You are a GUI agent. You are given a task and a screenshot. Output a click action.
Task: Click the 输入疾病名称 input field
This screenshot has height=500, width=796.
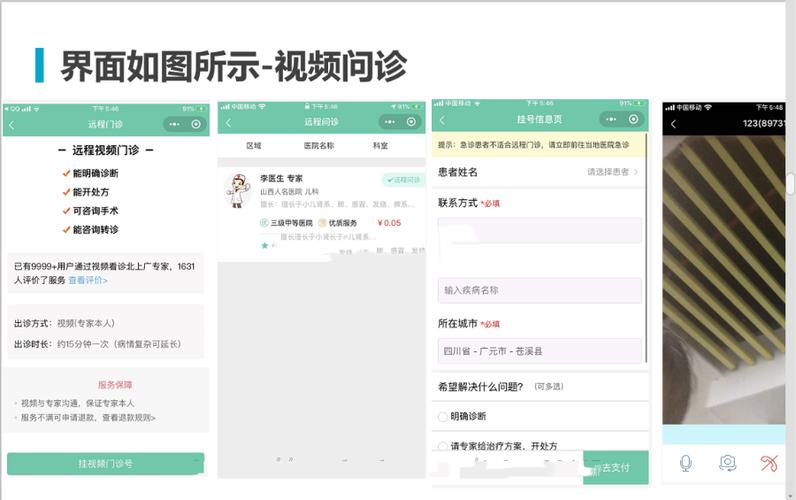[539, 290]
